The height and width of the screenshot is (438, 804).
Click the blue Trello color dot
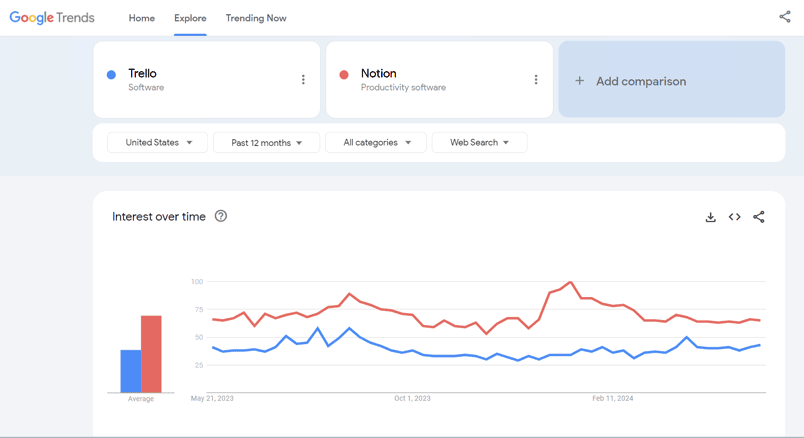[x=111, y=75]
